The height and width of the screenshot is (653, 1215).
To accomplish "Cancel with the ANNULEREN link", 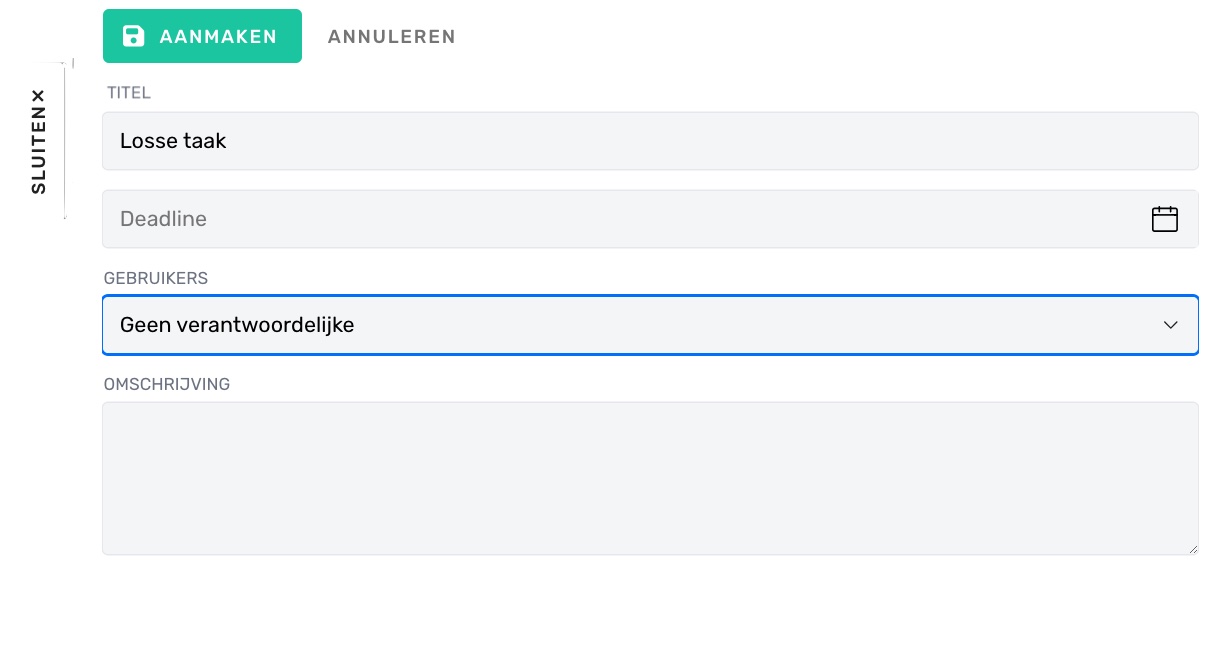I will coord(392,37).
